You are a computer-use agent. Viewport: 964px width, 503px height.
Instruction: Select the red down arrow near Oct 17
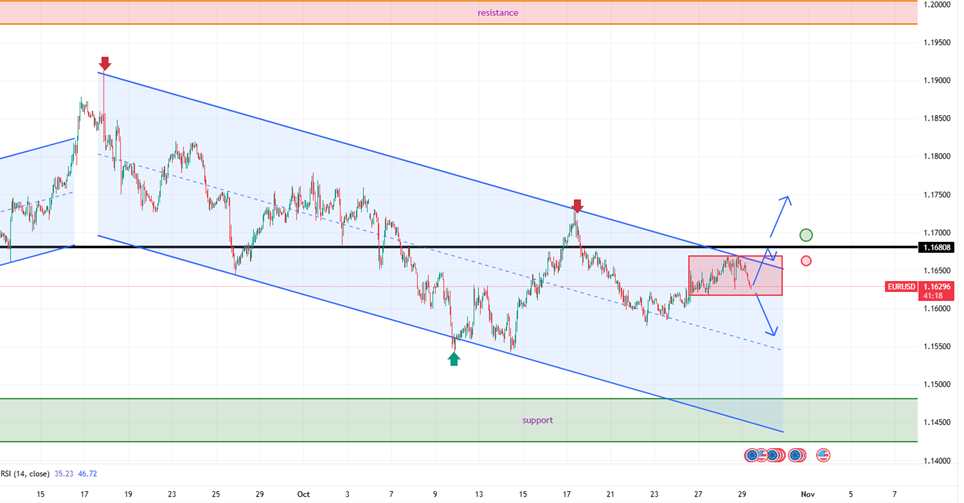point(577,206)
